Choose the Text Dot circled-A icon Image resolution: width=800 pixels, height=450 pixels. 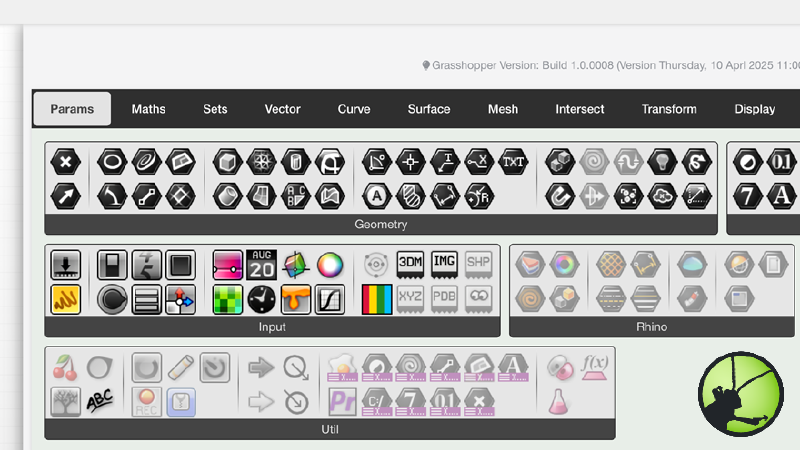[377, 196]
